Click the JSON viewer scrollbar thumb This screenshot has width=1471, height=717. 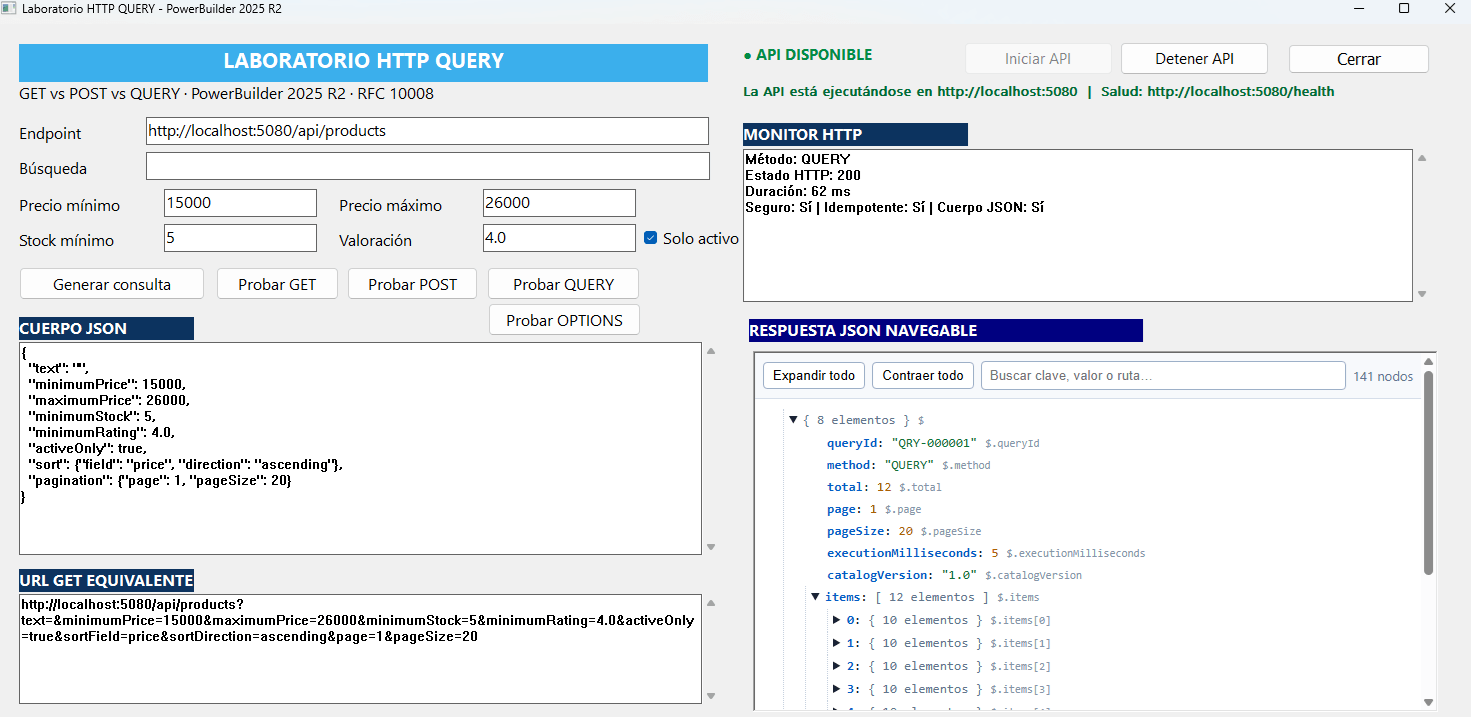point(1429,473)
